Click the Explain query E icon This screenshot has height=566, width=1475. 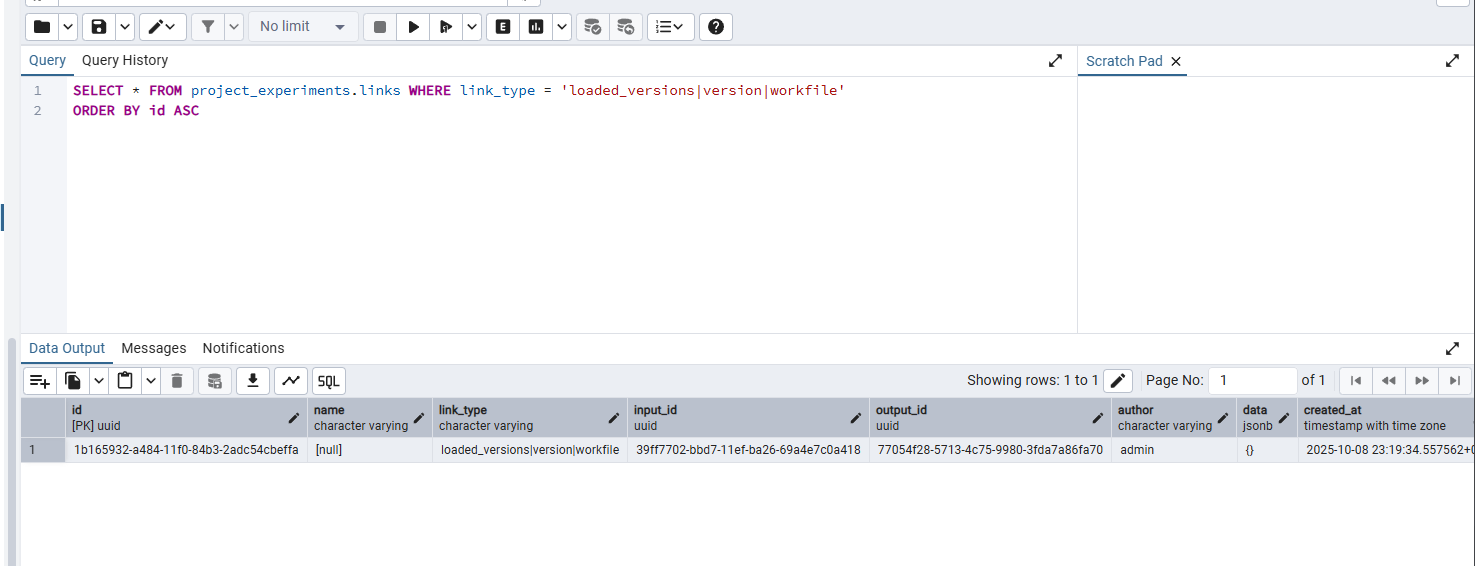pos(503,27)
